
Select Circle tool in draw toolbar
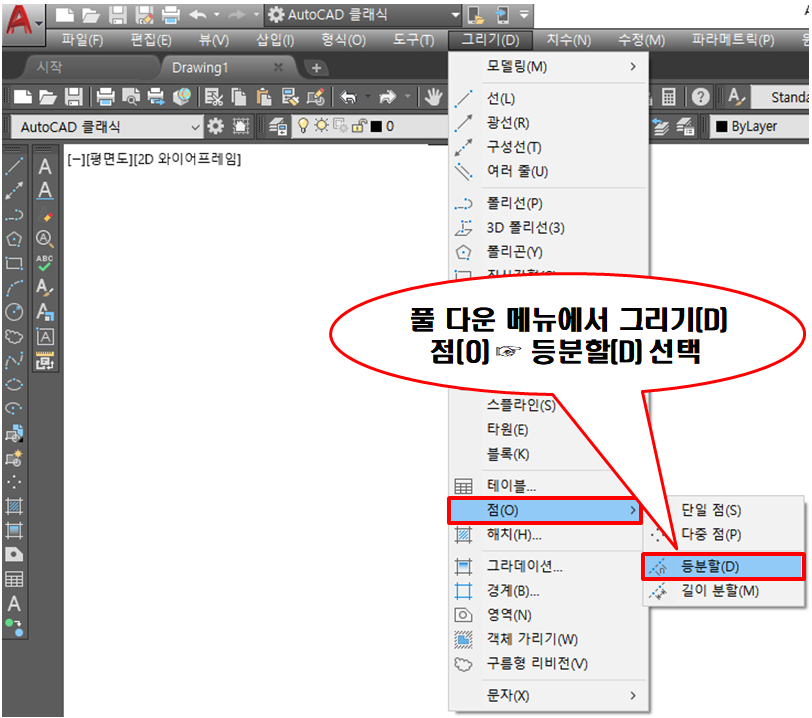click(x=14, y=312)
